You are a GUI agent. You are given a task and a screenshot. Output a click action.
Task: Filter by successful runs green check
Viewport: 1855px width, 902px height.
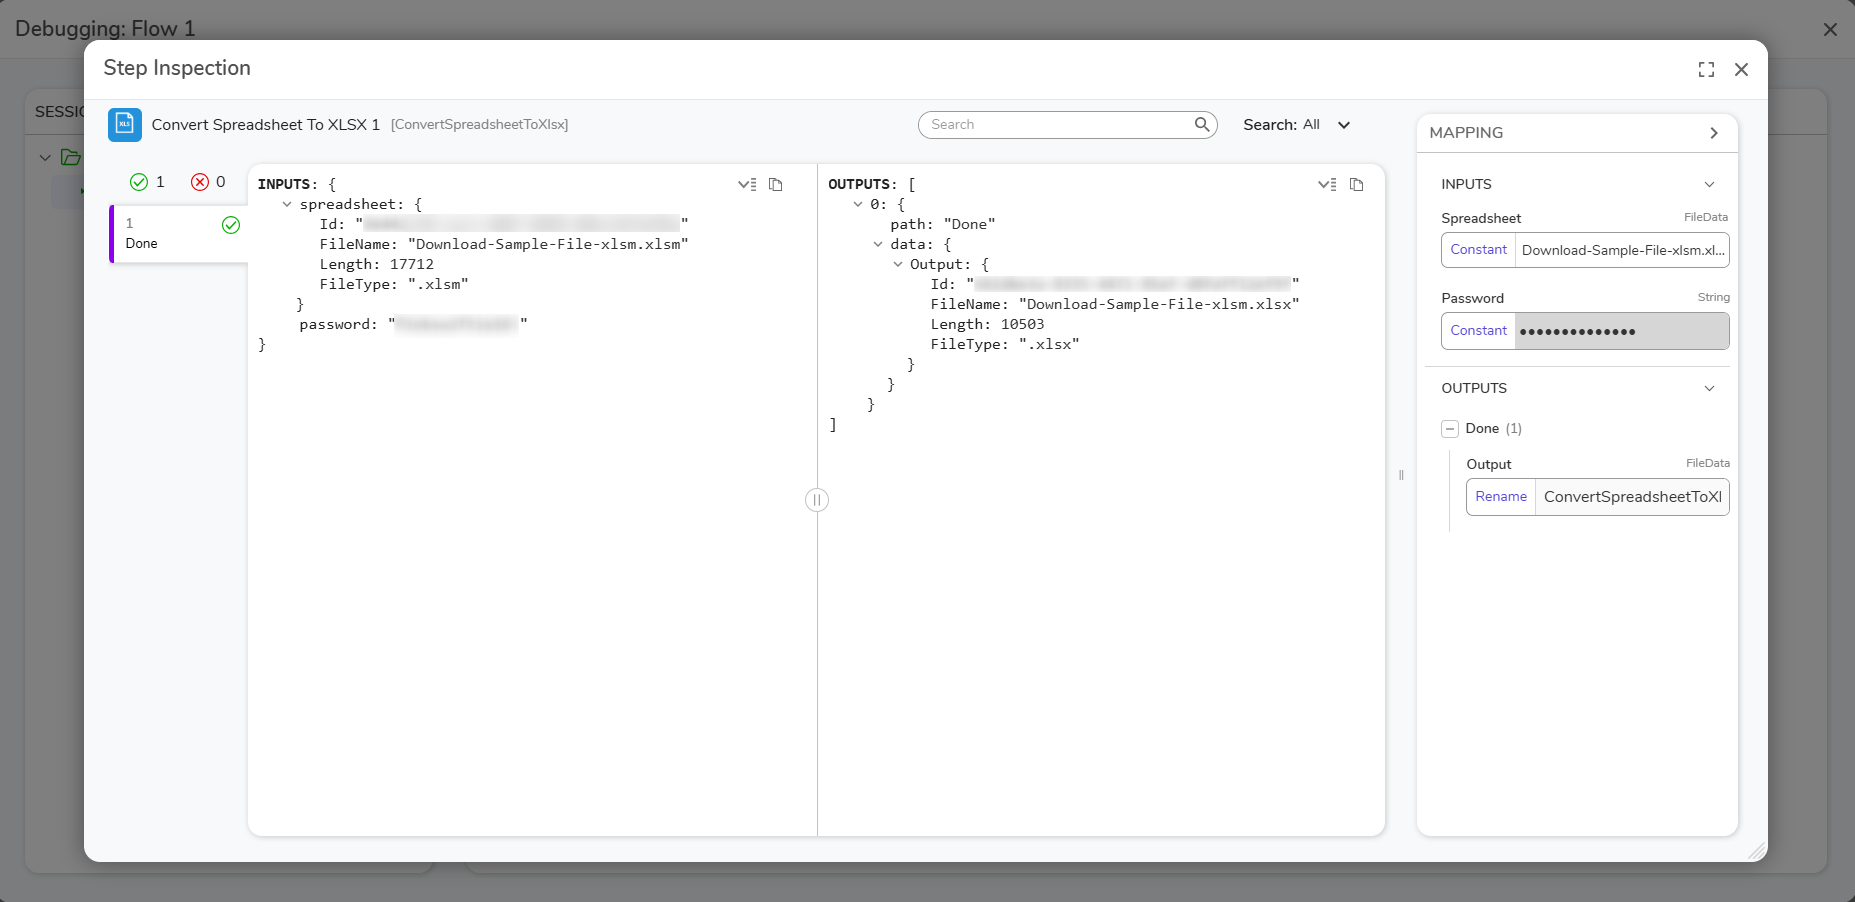point(139,182)
